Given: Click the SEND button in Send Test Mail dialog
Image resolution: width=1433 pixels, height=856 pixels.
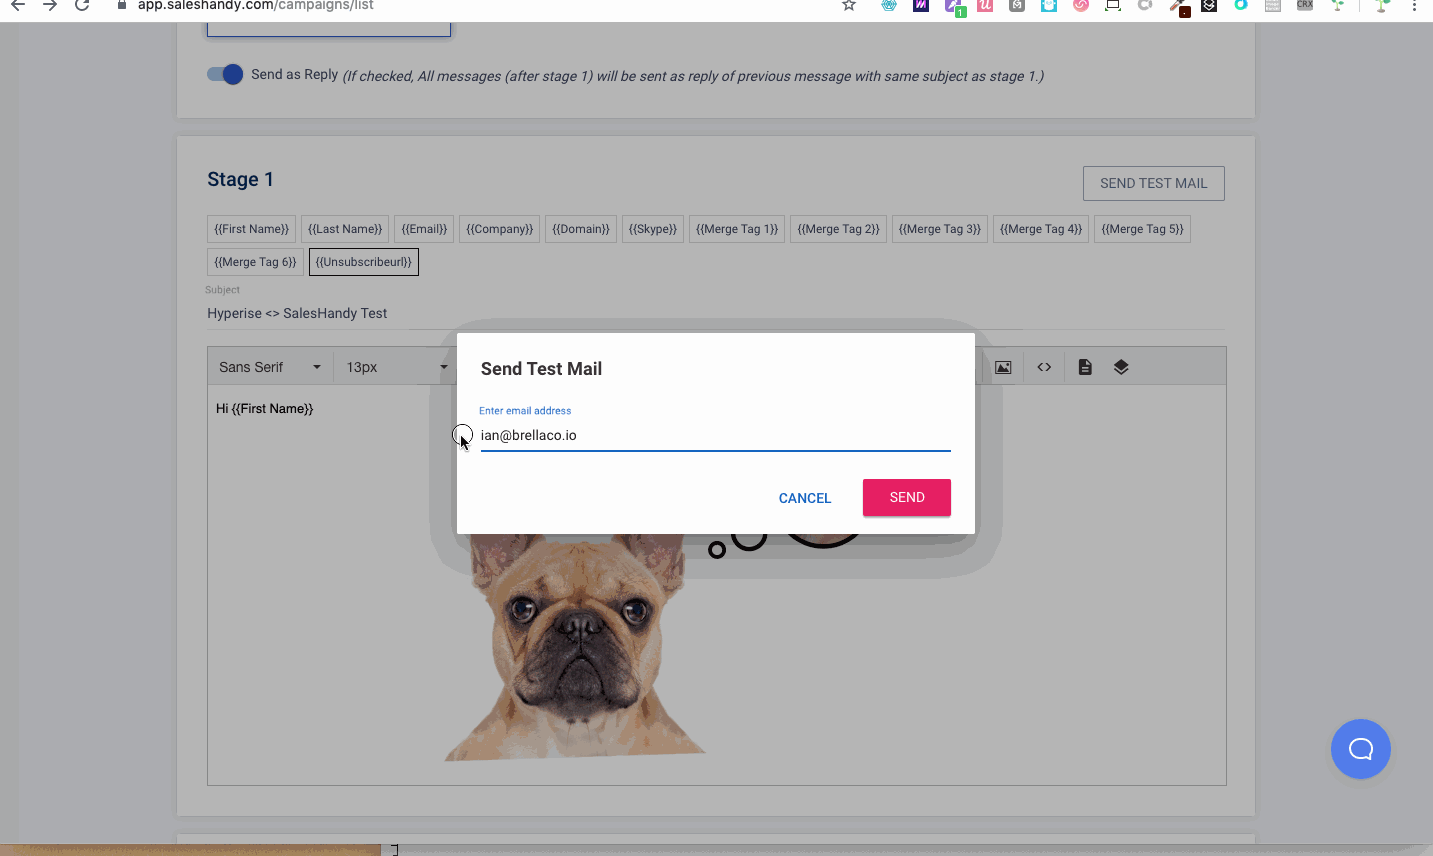Looking at the screenshot, I should (x=907, y=497).
